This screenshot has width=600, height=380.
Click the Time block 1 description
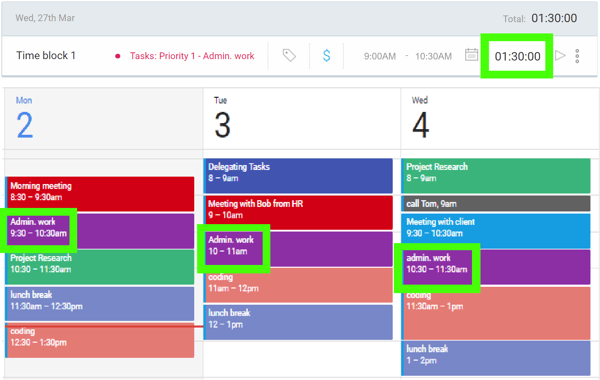(x=46, y=55)
